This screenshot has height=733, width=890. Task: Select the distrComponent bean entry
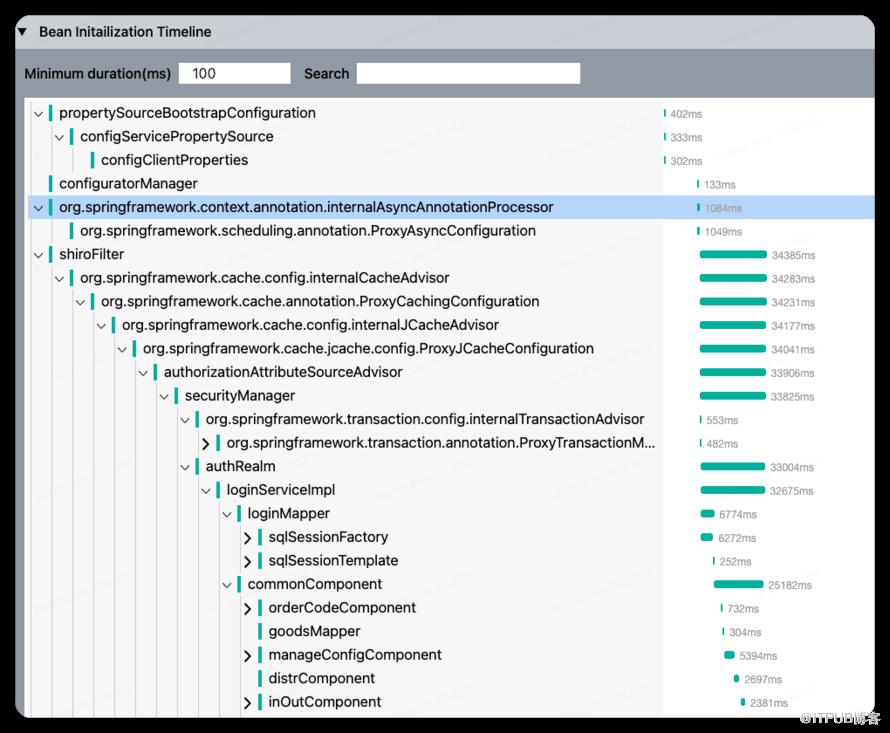(x=321, y=678)
